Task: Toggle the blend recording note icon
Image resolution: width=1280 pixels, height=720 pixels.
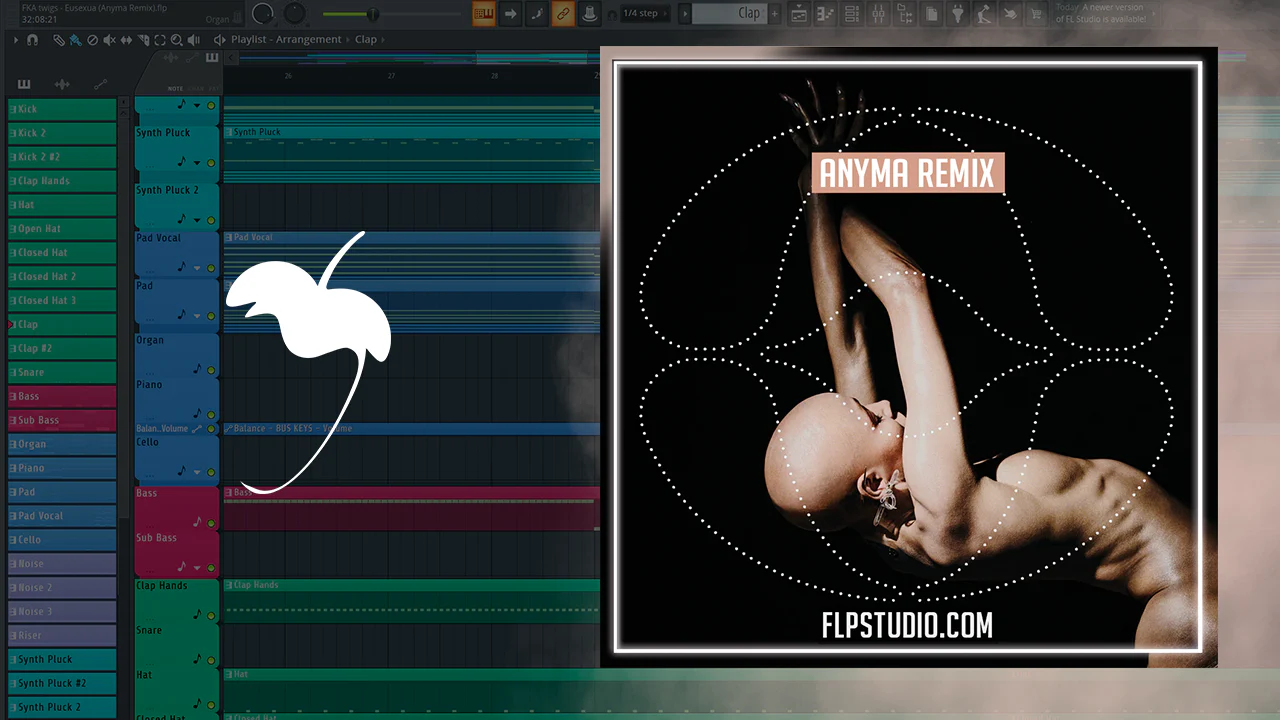Action: point(536,13)
